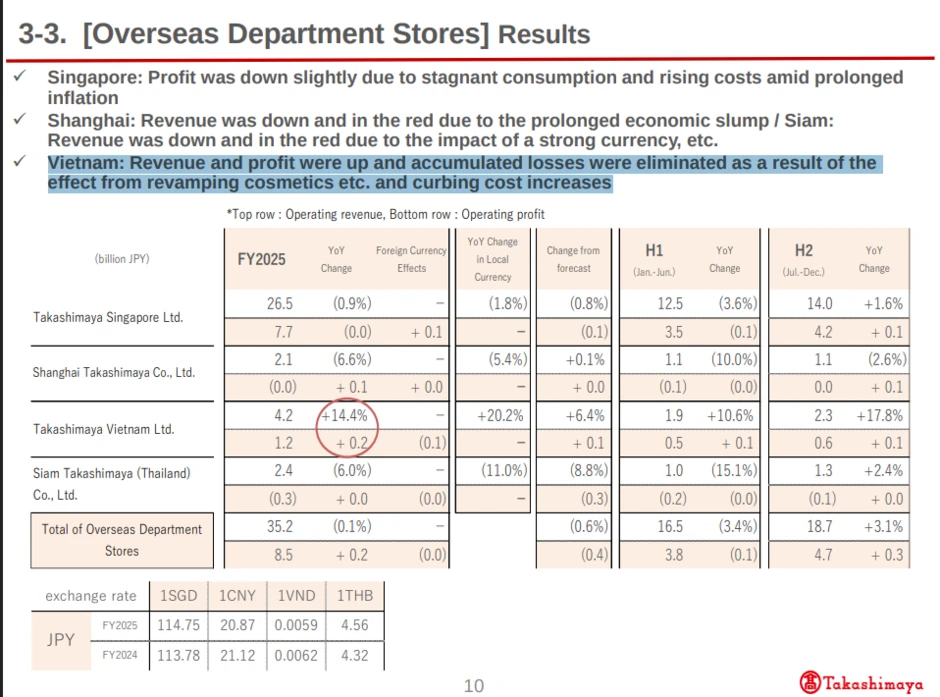This screenshot has height=697, width=940.
Task: Click Shanghai's H2 YoY change (2.6%)
Action: click(887, 359)
